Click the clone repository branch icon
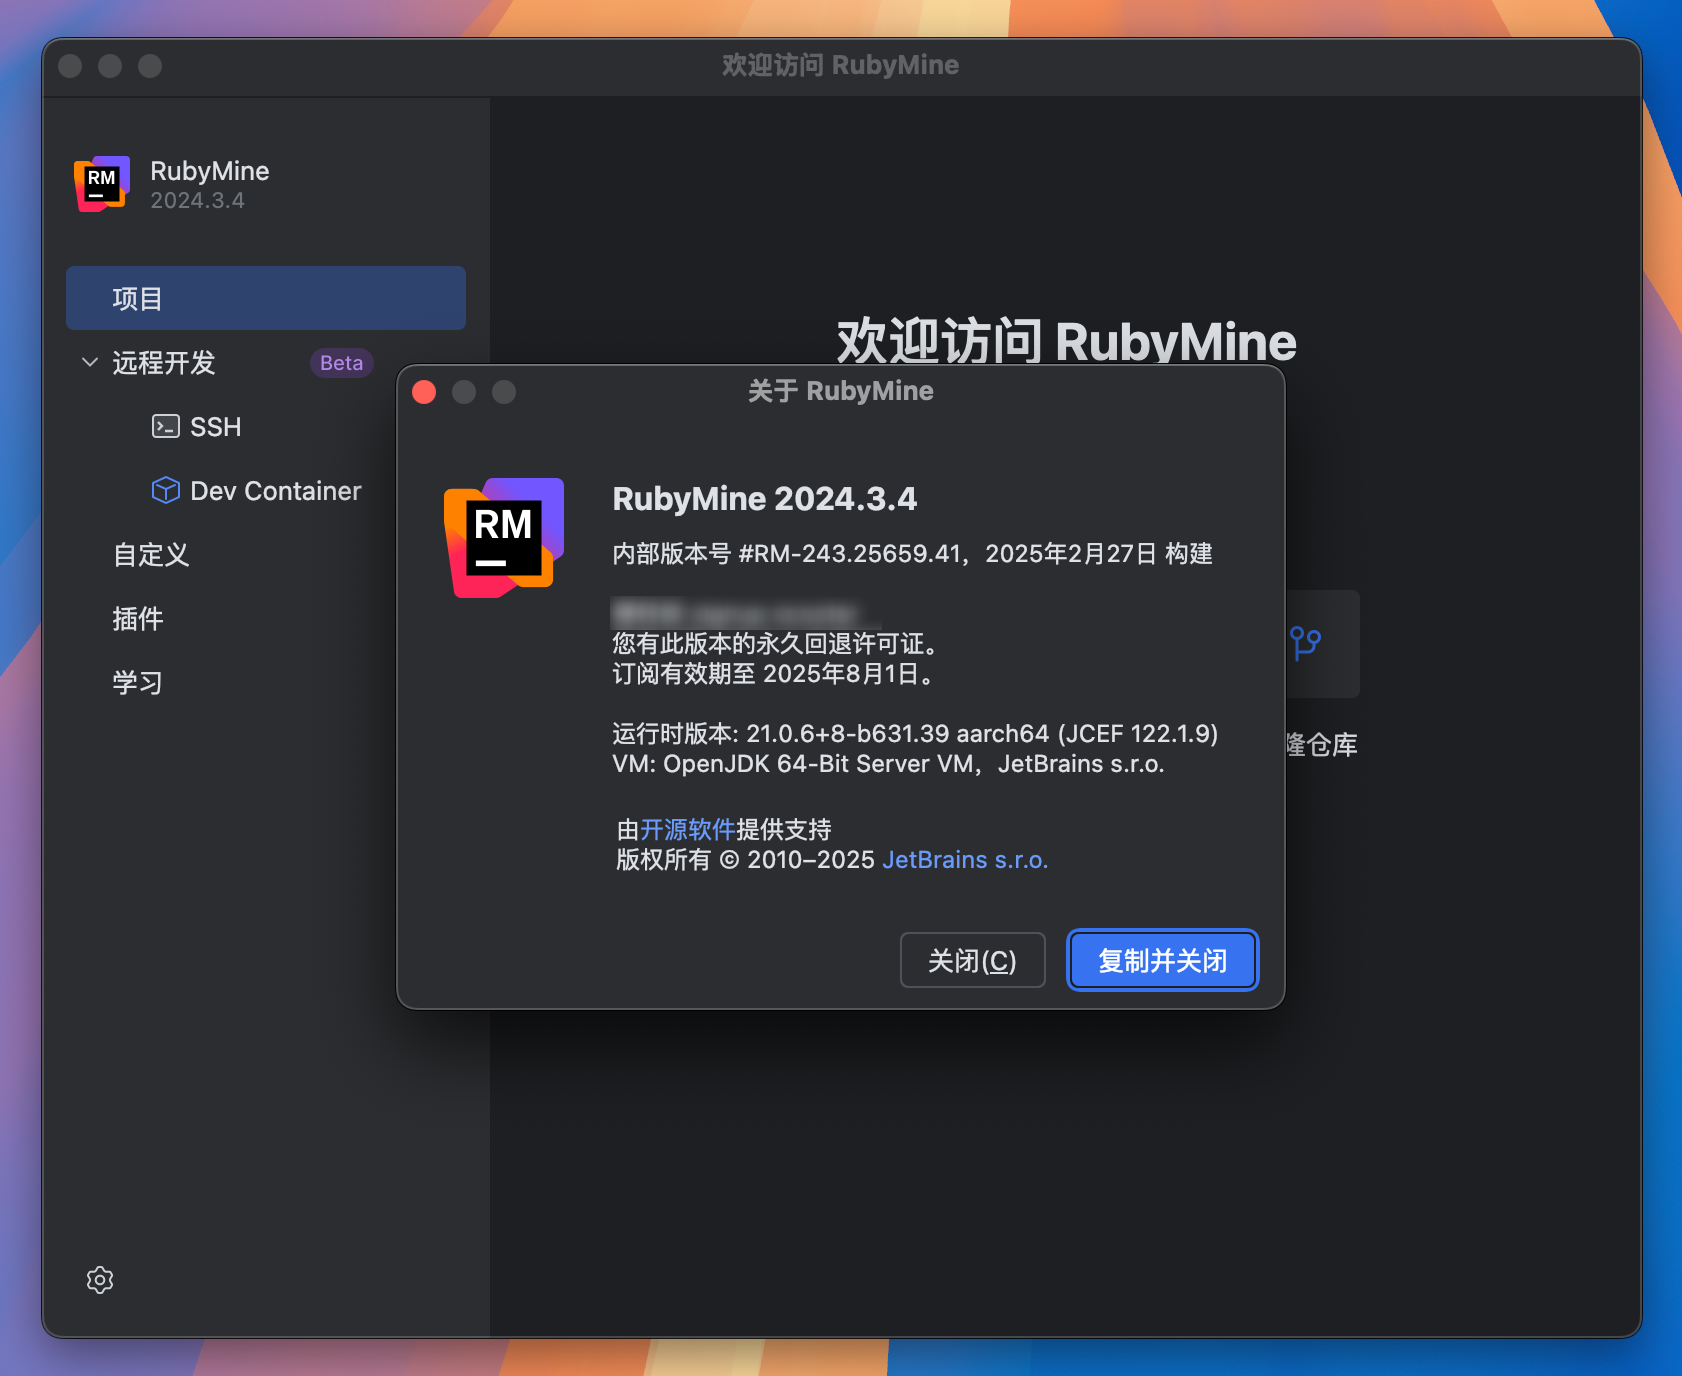Viewport: 1682px width, 1376px height. (1305, 643)
